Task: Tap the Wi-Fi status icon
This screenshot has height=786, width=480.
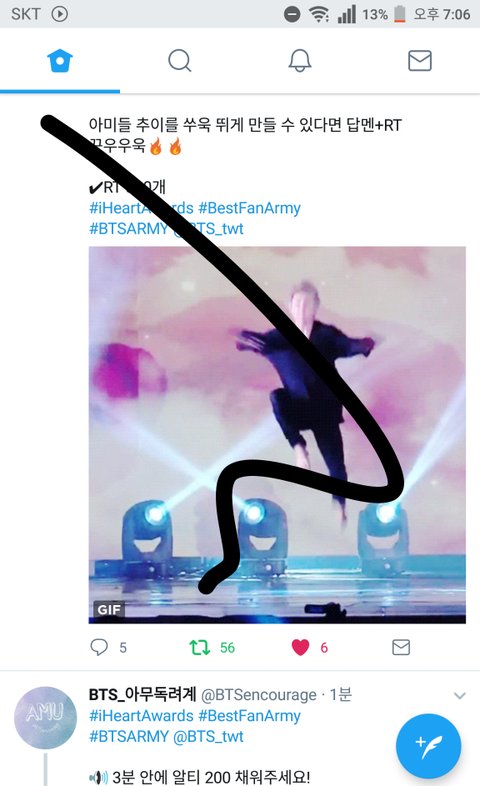Action: tap(319, 14)
